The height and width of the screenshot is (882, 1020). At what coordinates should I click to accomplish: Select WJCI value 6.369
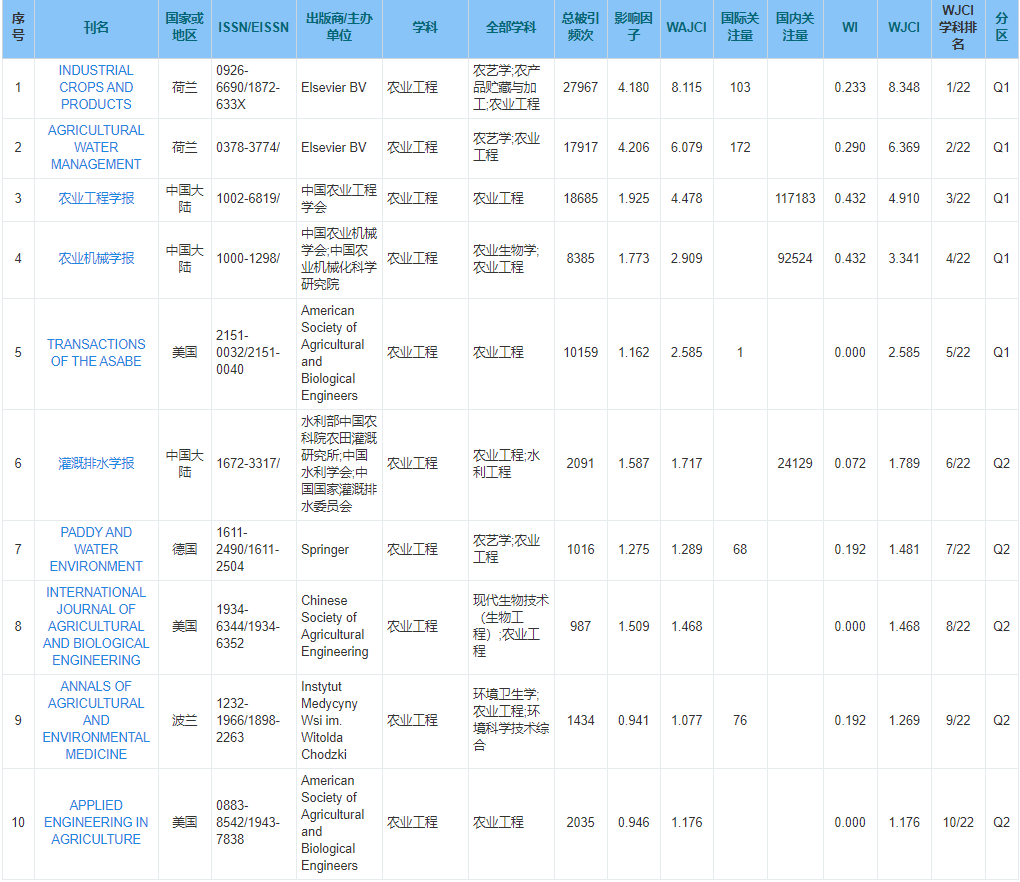904,147
